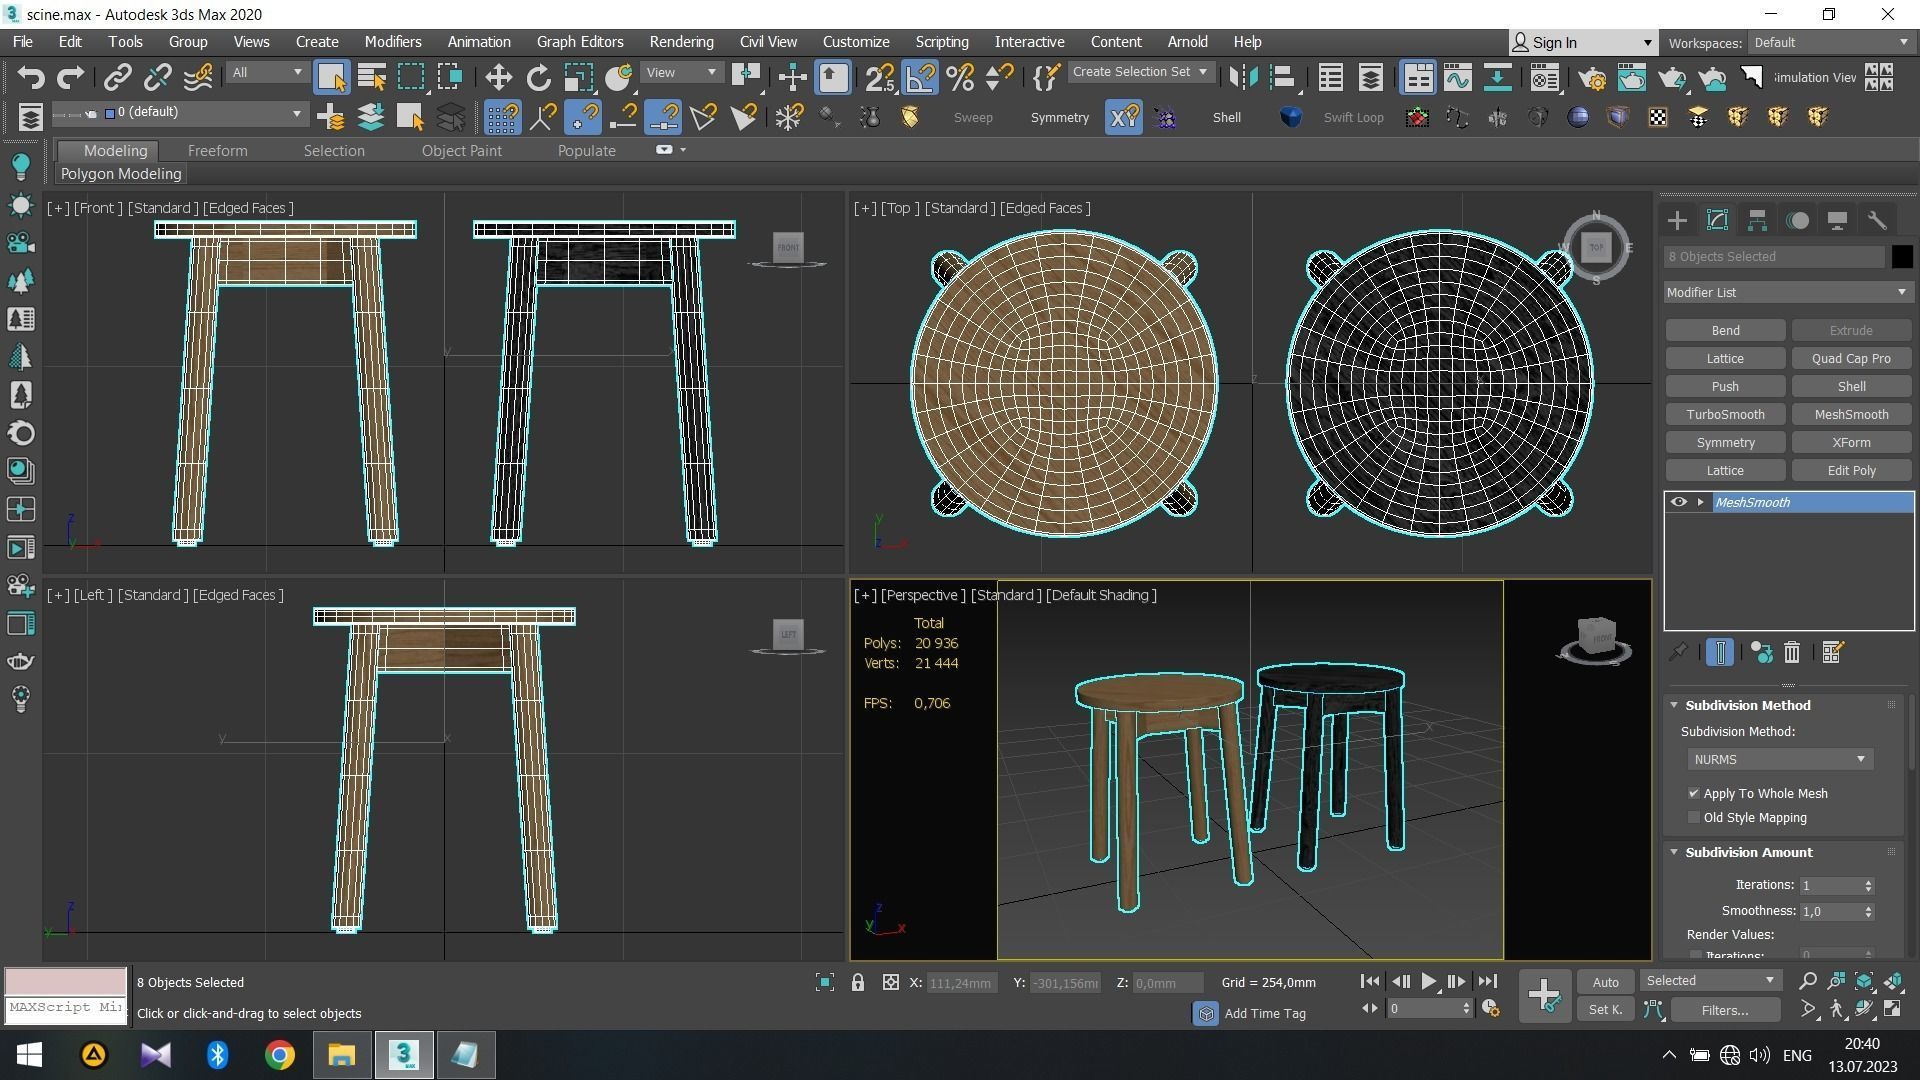1920x1080 pixels.
Task: Go to the start frame
Action: click(1370, 982)
